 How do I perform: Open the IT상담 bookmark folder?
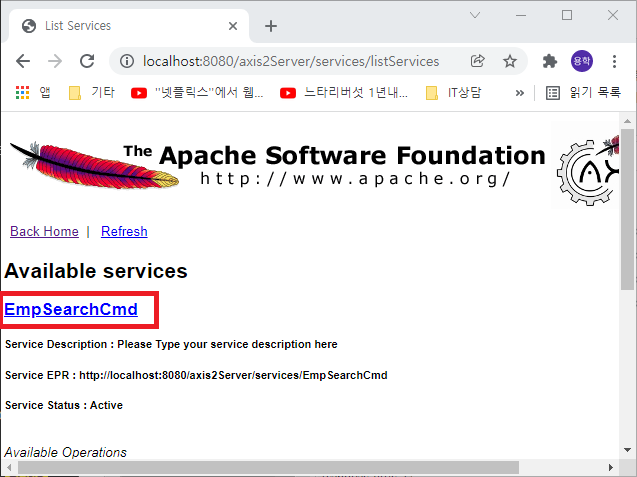[x=453, y=93]
